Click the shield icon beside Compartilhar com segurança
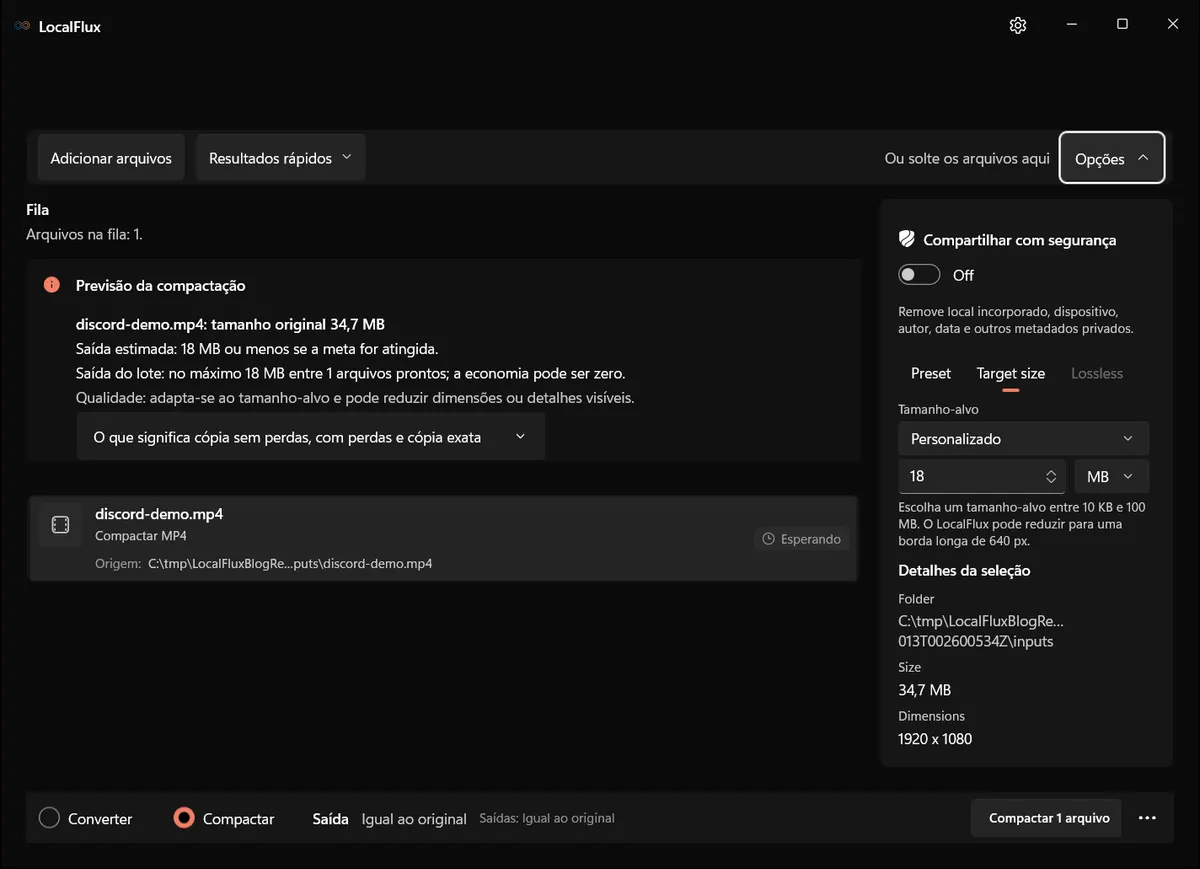Screen dimensions: 1200x869 [907, 239]
